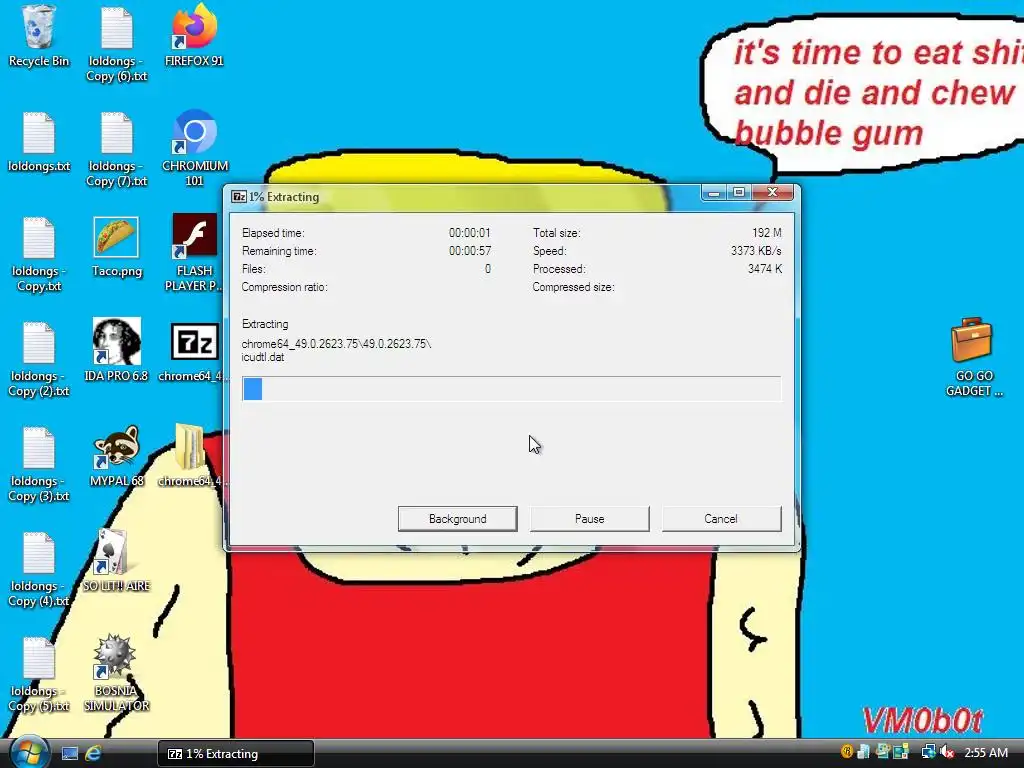This screenshot has width=1024, height=768.
Task: Select the FLASH PLAYER shortcut icon
Action: [x=195, y=253]
